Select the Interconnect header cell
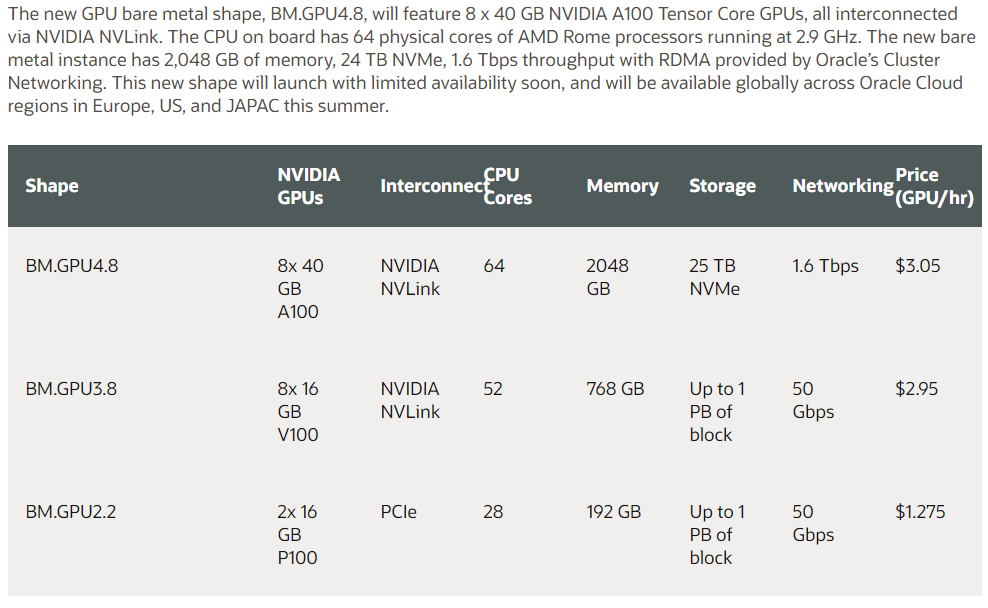The height and width of the screenshot is (608, 988). coord(435,186)
